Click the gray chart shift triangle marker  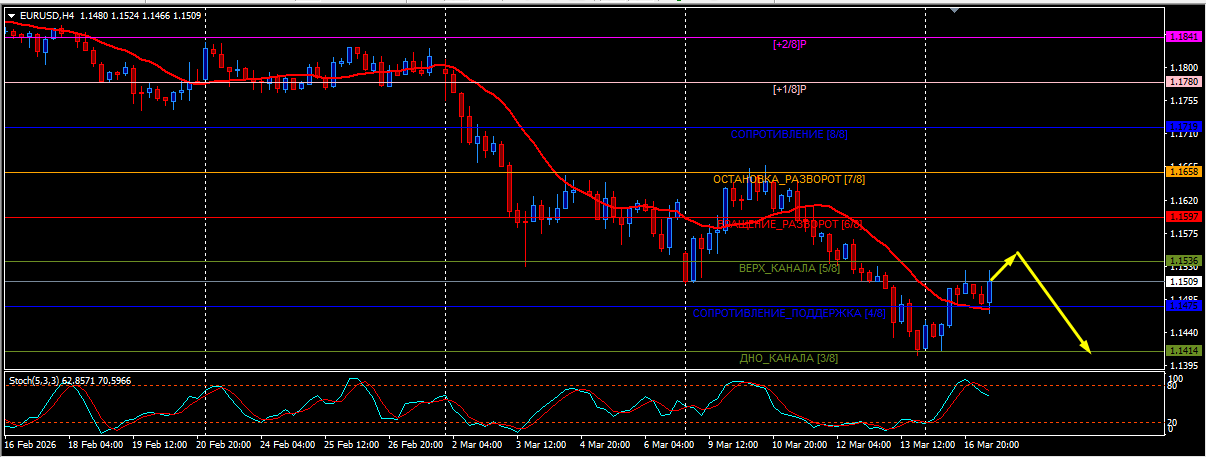(955, 9)
